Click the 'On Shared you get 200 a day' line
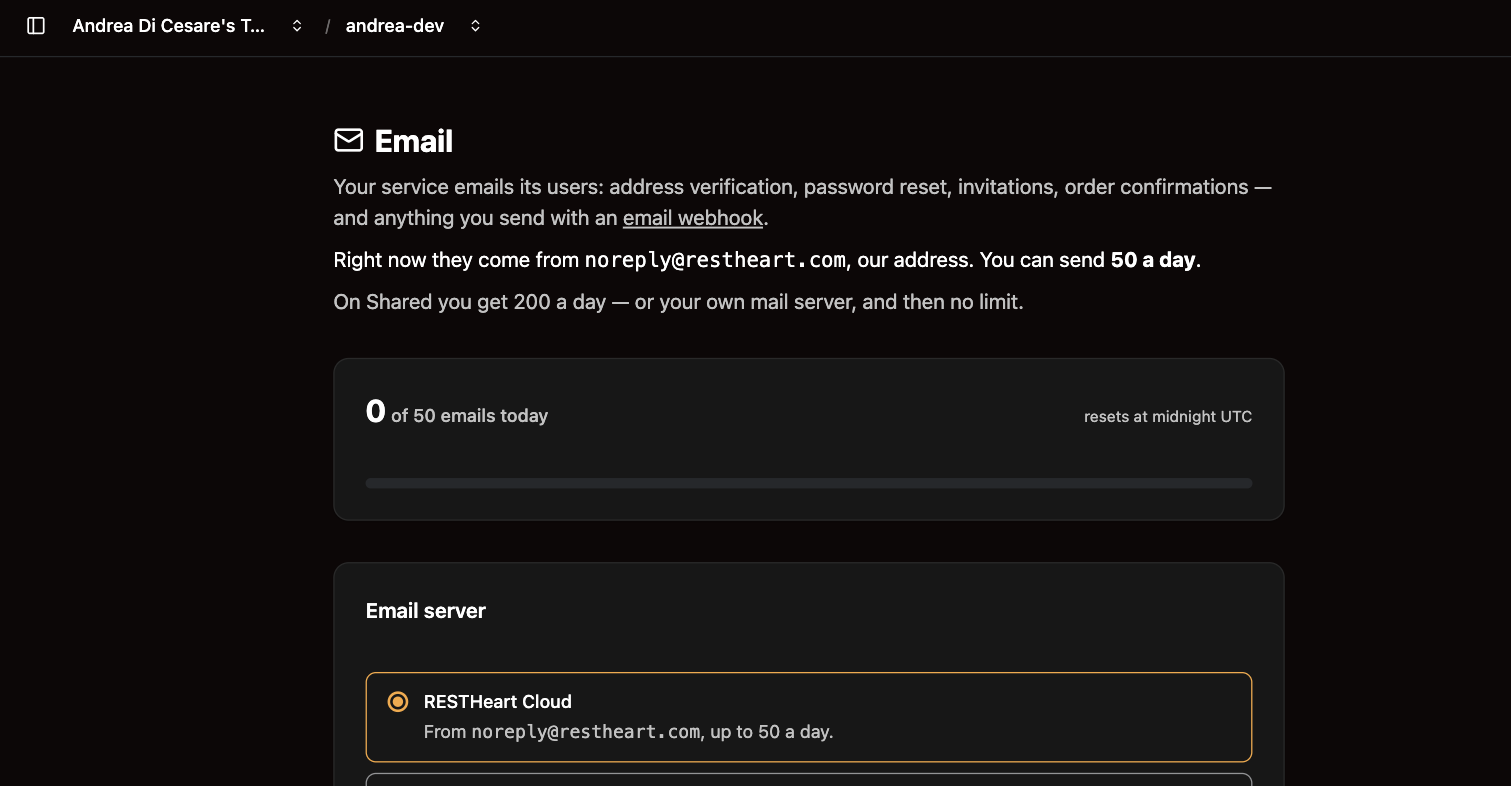The image size is (1511, 786). (x=678, y=301)
